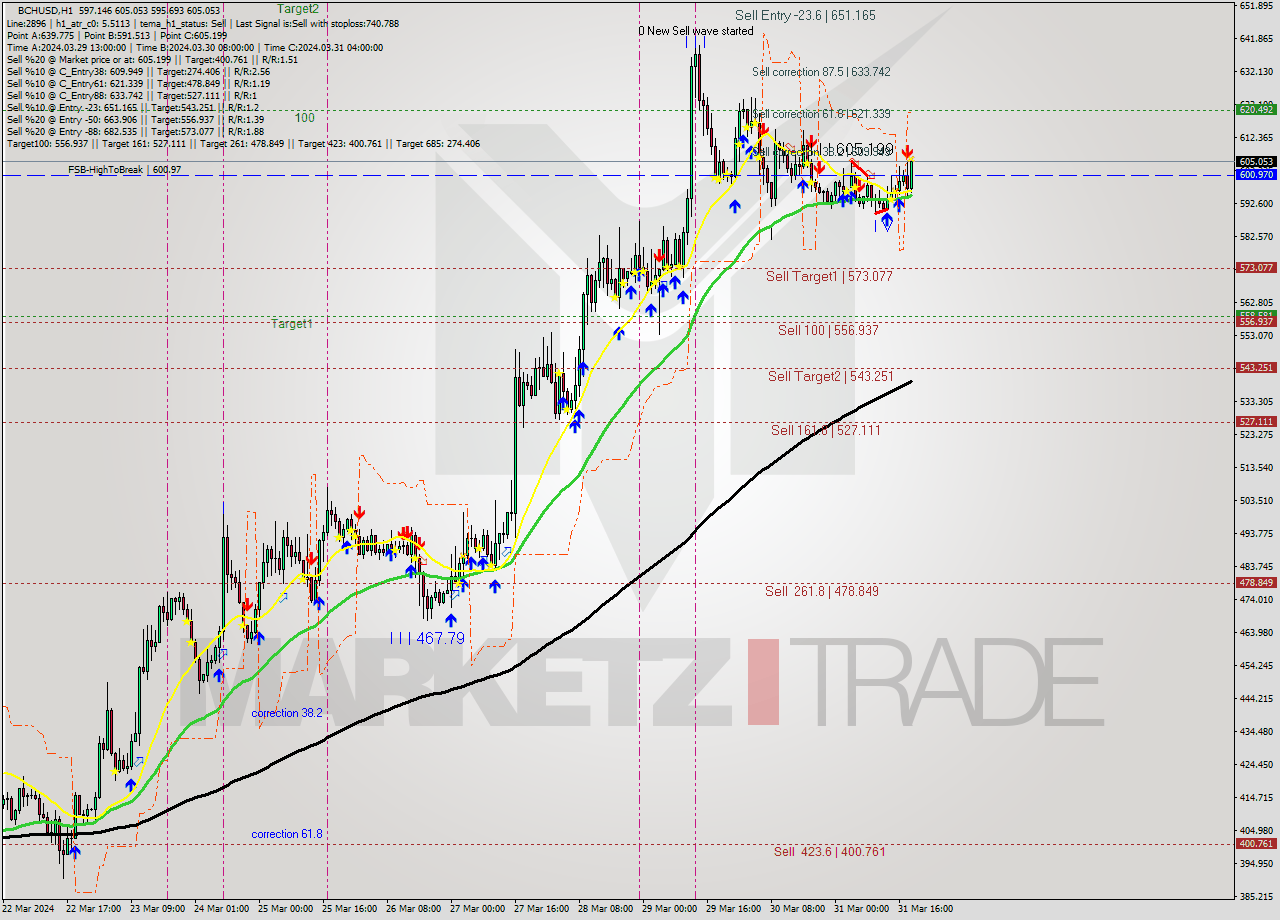Click the red 543.251 price axis tag
The width and height of the screenshot is (1280, 920).
[1256, 368]
